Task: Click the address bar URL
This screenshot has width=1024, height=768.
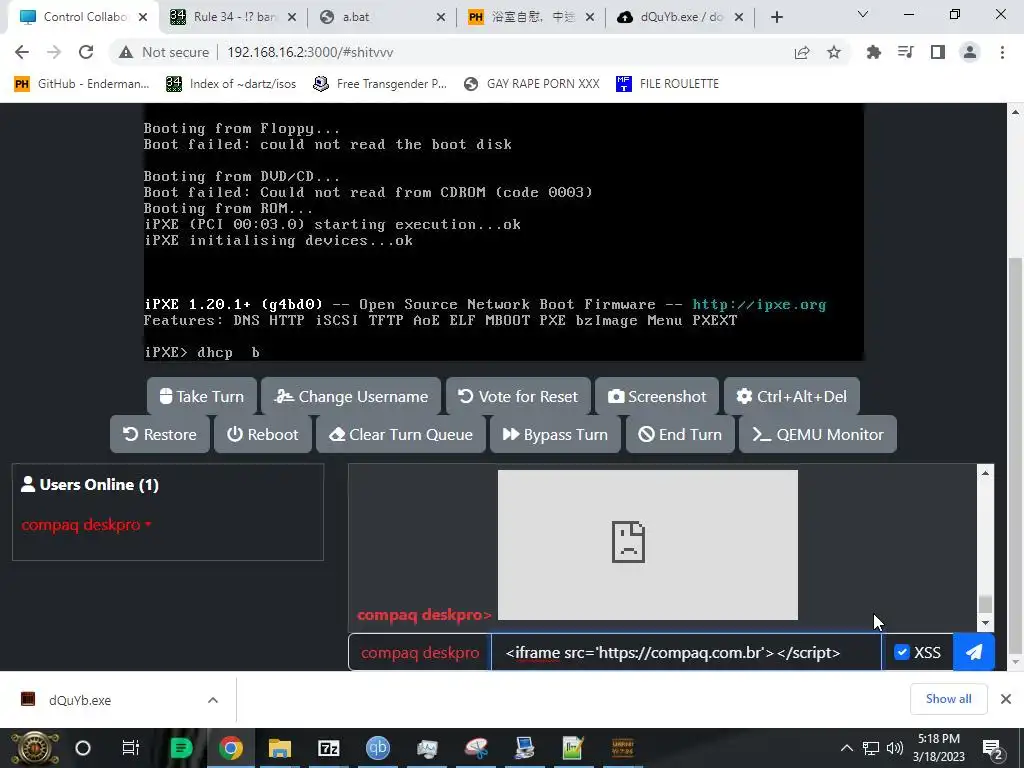Action: 310,52
